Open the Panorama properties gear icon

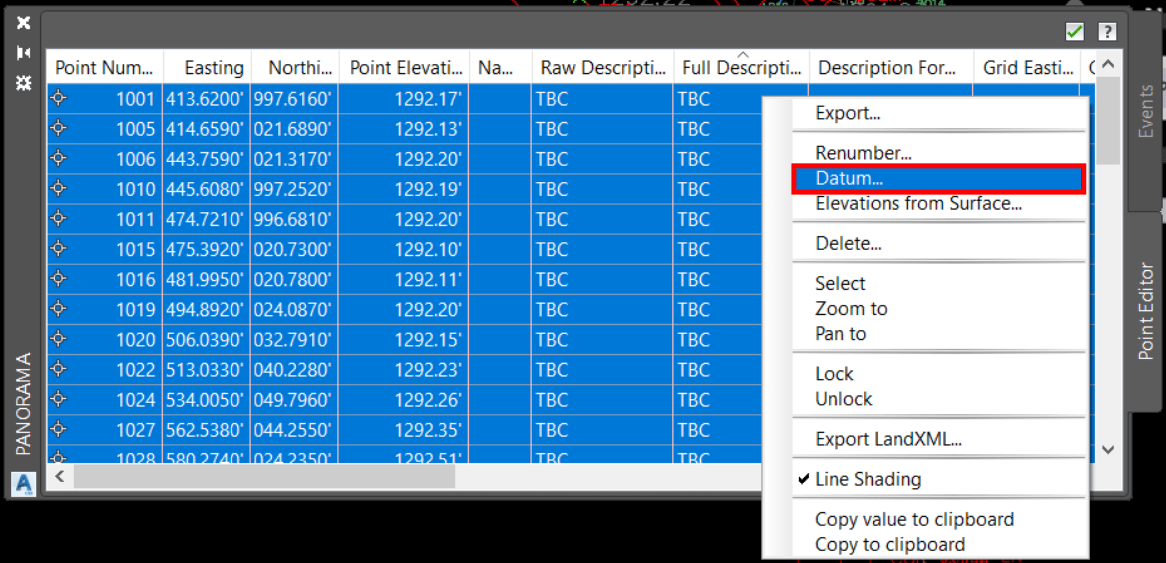(x=24, y=83)
